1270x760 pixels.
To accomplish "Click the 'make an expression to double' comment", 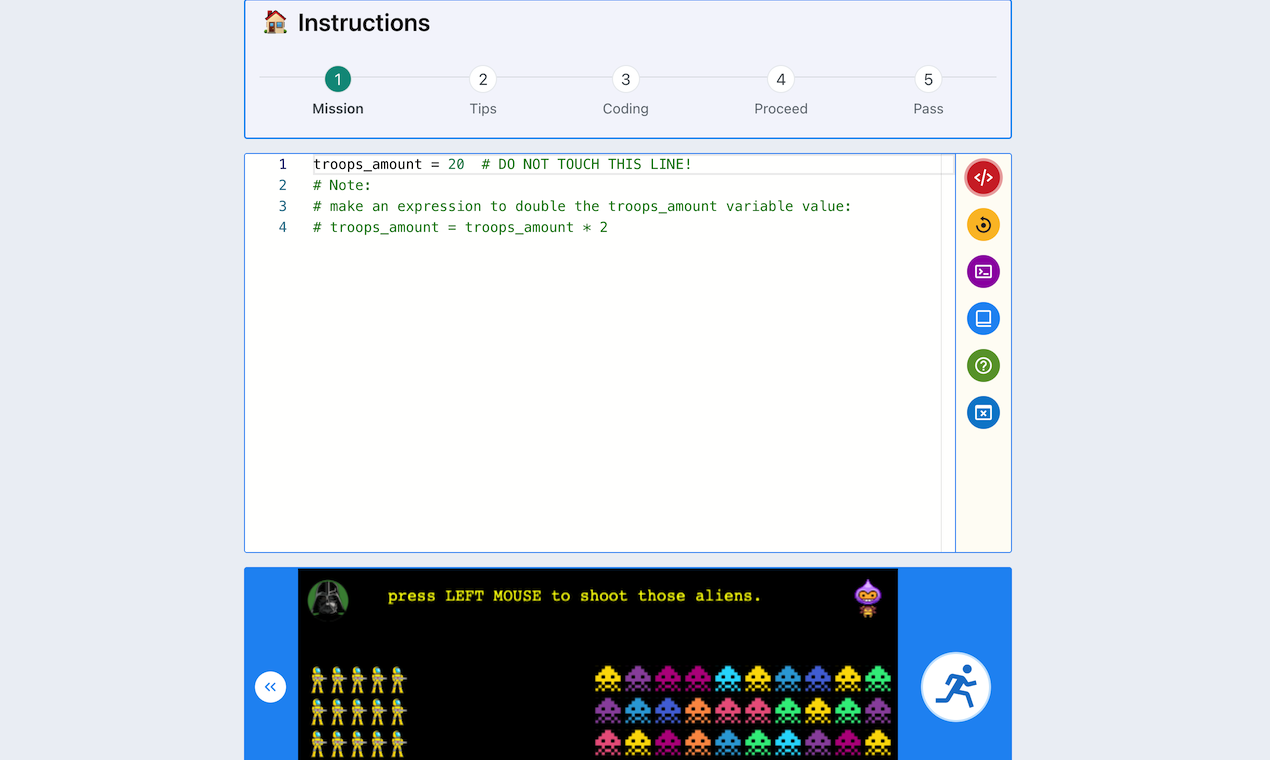I will click(582, 206).
